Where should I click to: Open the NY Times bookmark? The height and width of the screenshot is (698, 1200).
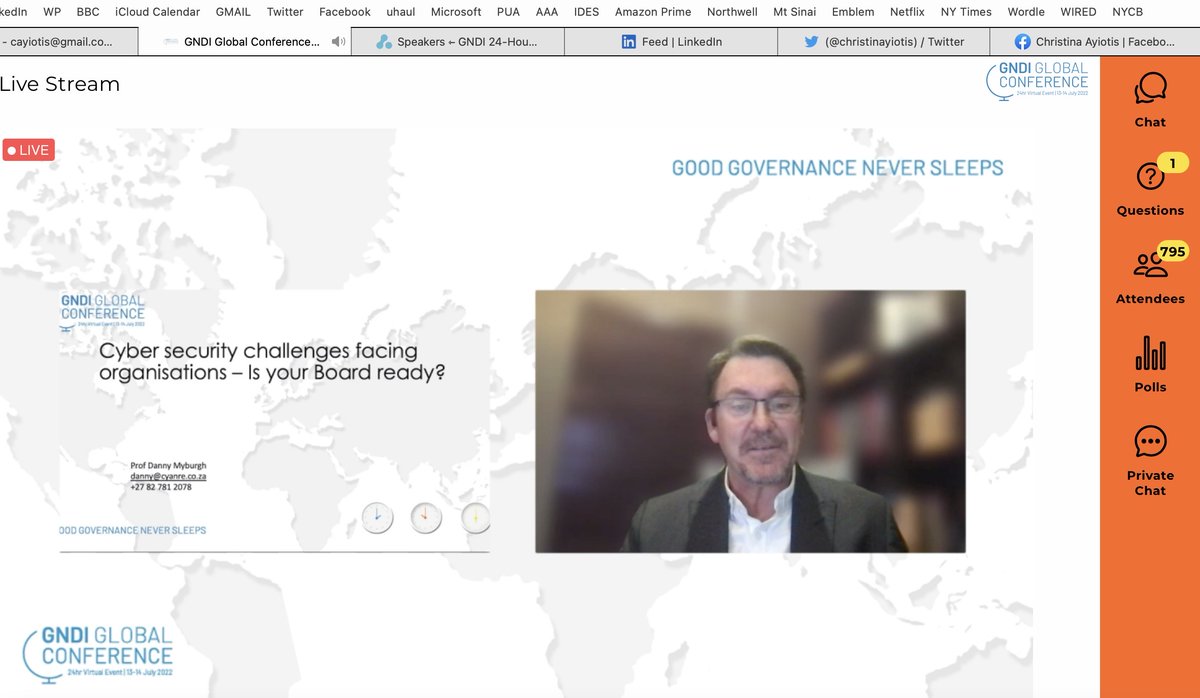pyautogui.click(x=967, y=12)
